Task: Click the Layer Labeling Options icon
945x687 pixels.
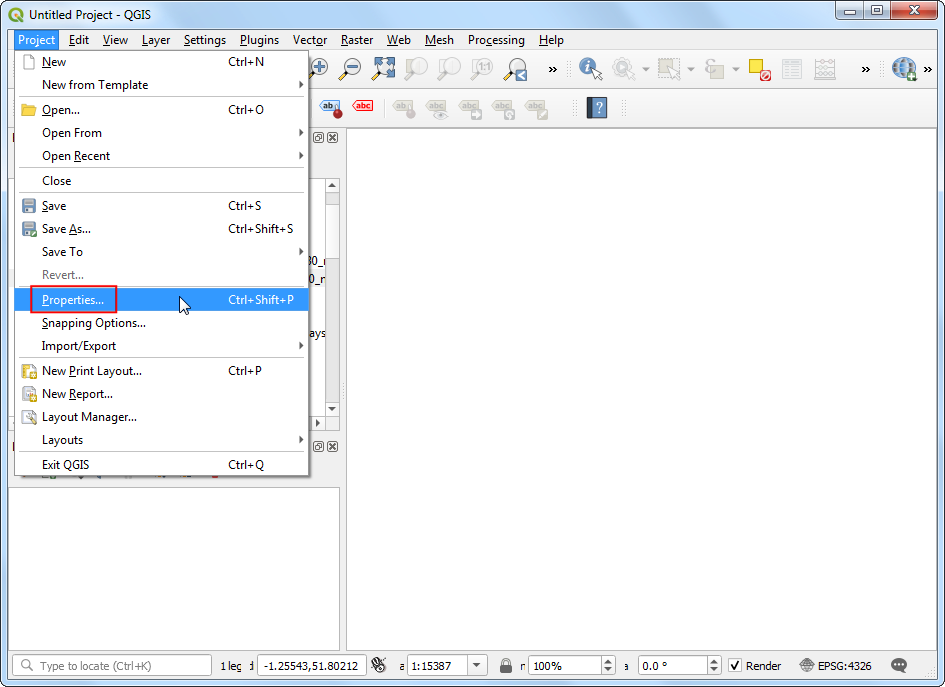Action: [331, 108]
